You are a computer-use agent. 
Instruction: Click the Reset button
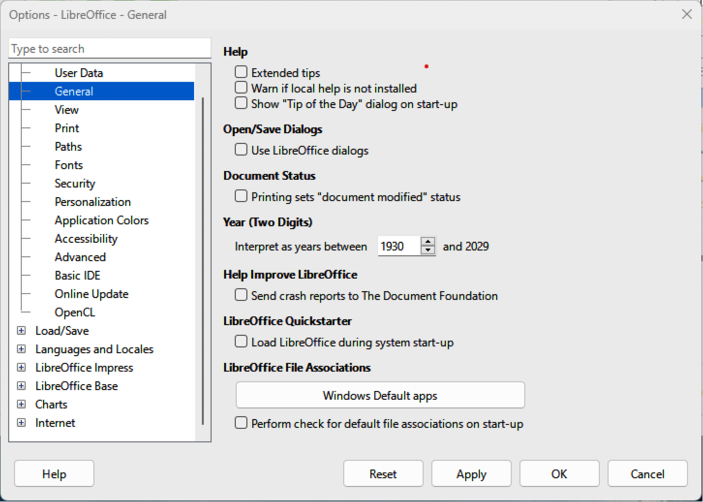tap(383, 474)
